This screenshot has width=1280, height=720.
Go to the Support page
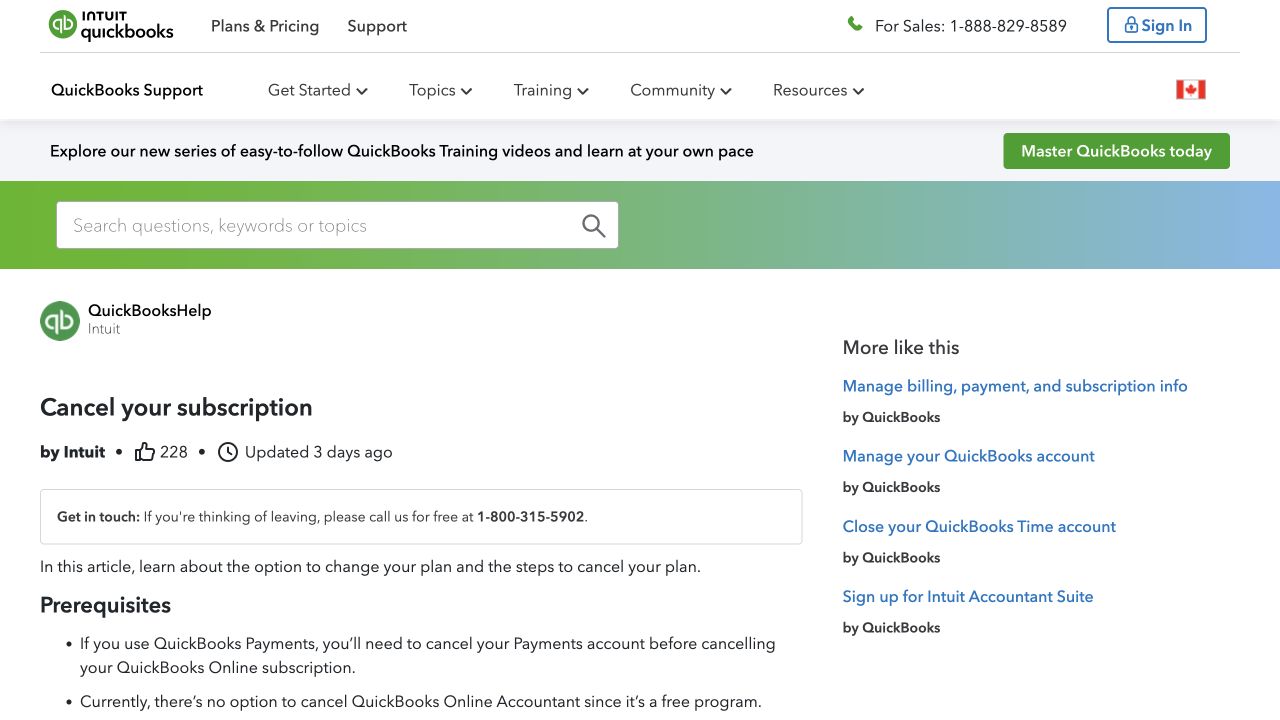click(377, 26)
